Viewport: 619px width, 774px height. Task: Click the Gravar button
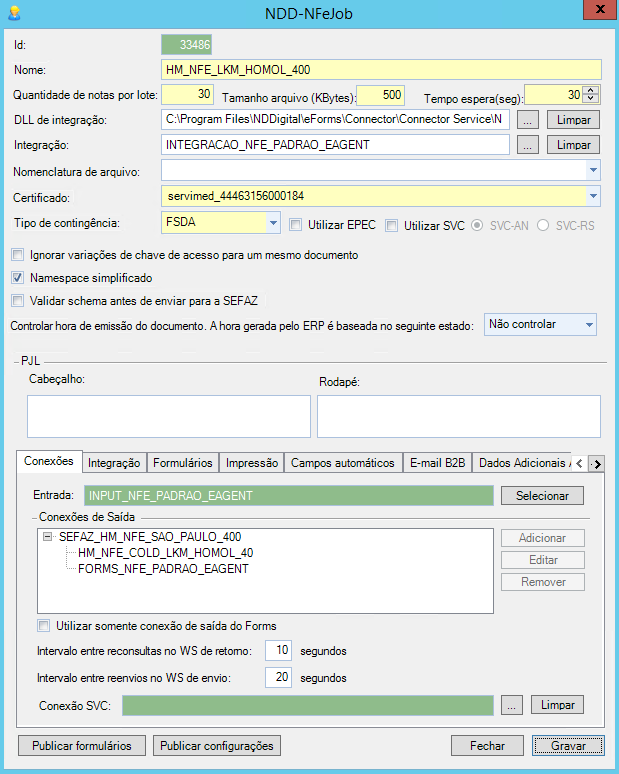pyautogui.click(x=568, y=746)
